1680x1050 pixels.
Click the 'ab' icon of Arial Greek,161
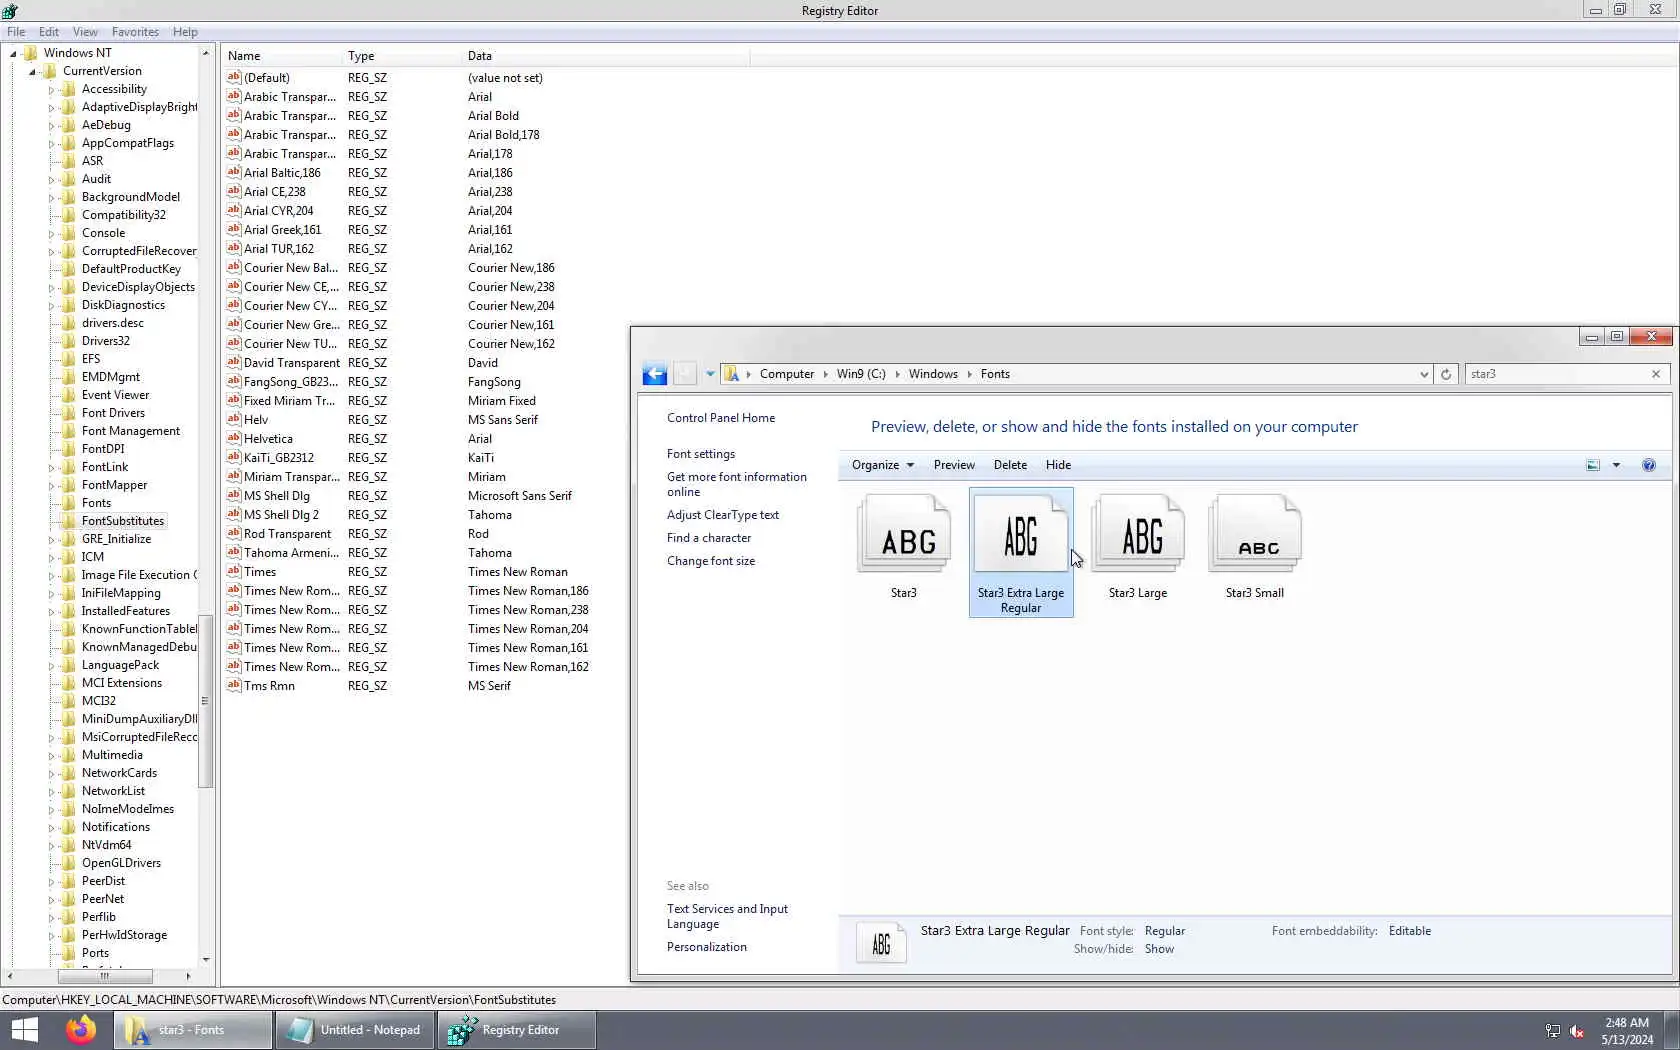[x=234, y=229]
